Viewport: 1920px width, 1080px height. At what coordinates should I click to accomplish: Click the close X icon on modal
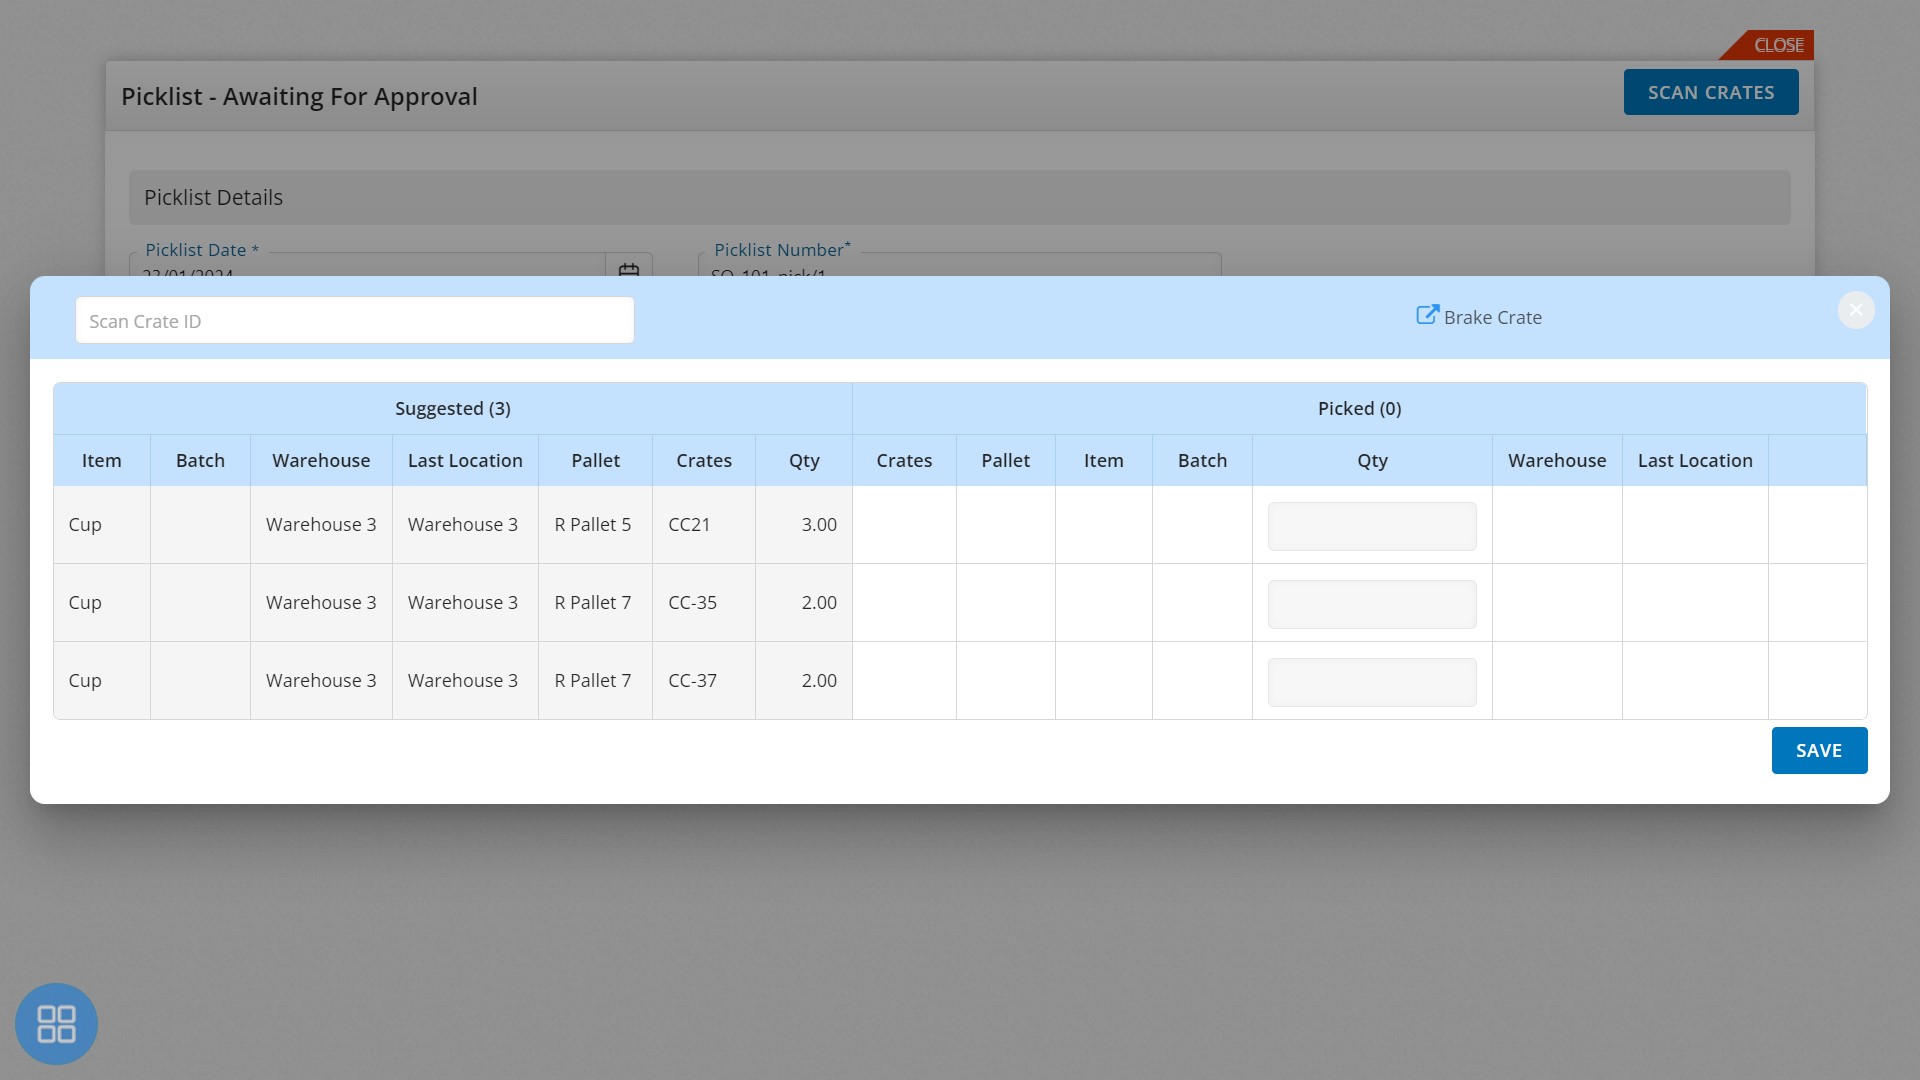pyautogui.click(x=1855, y=310)
